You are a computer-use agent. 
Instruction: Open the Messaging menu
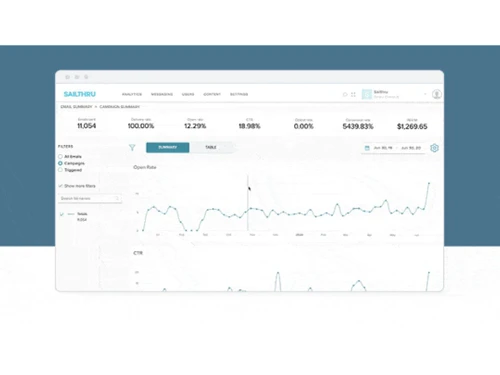click(x=162, y=94)
